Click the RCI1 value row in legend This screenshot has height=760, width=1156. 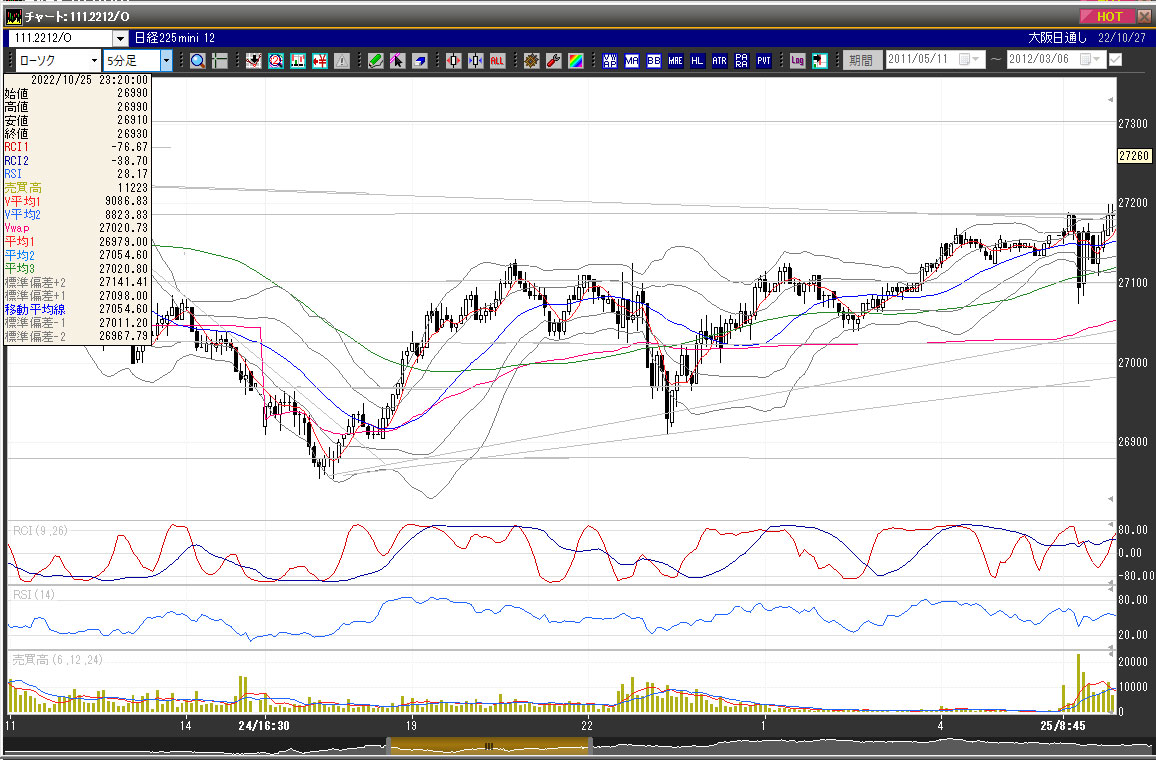point(77,147)
